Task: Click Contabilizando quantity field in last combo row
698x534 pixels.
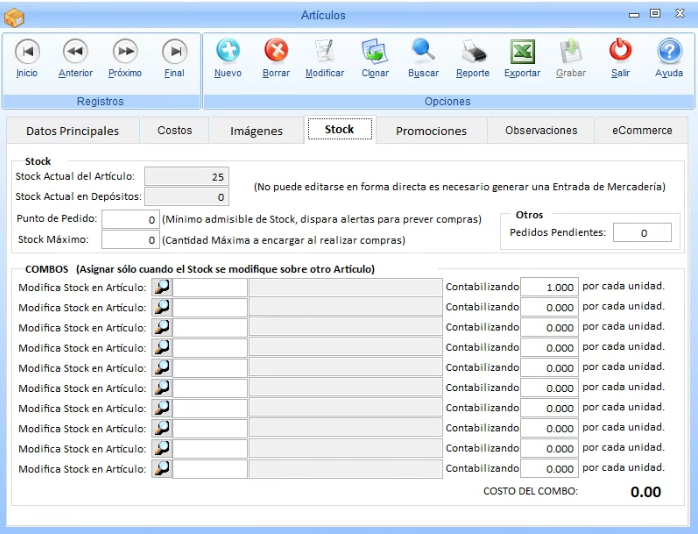Action: click(x=549, y=468)
